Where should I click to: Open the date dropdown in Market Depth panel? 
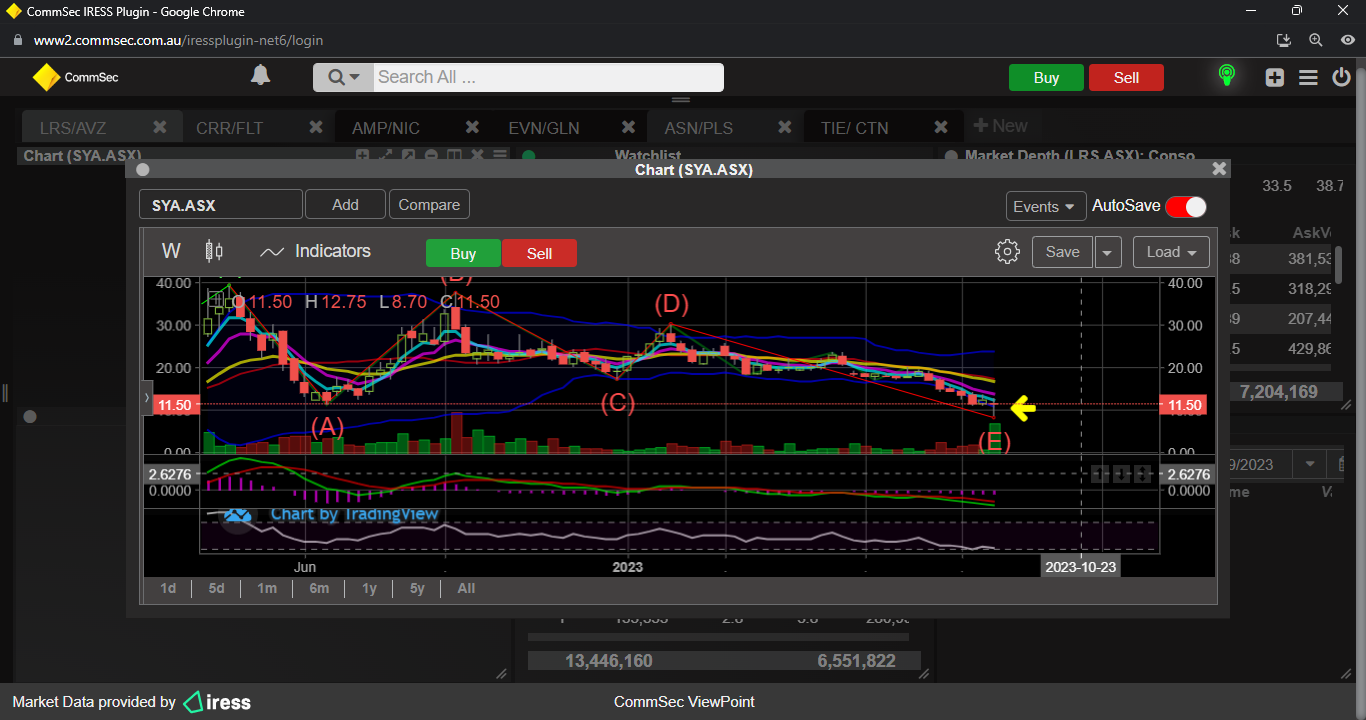[x=1308, y=465]
